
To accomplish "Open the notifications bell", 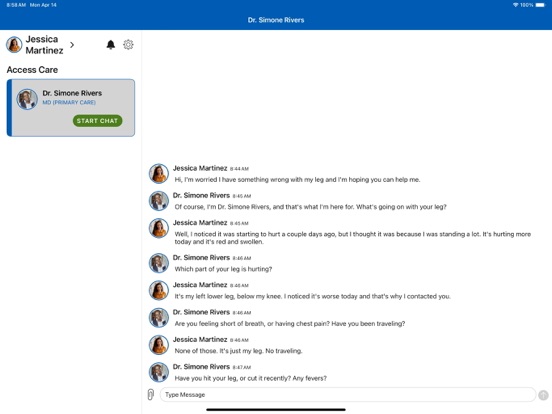I will pos(111,45).
